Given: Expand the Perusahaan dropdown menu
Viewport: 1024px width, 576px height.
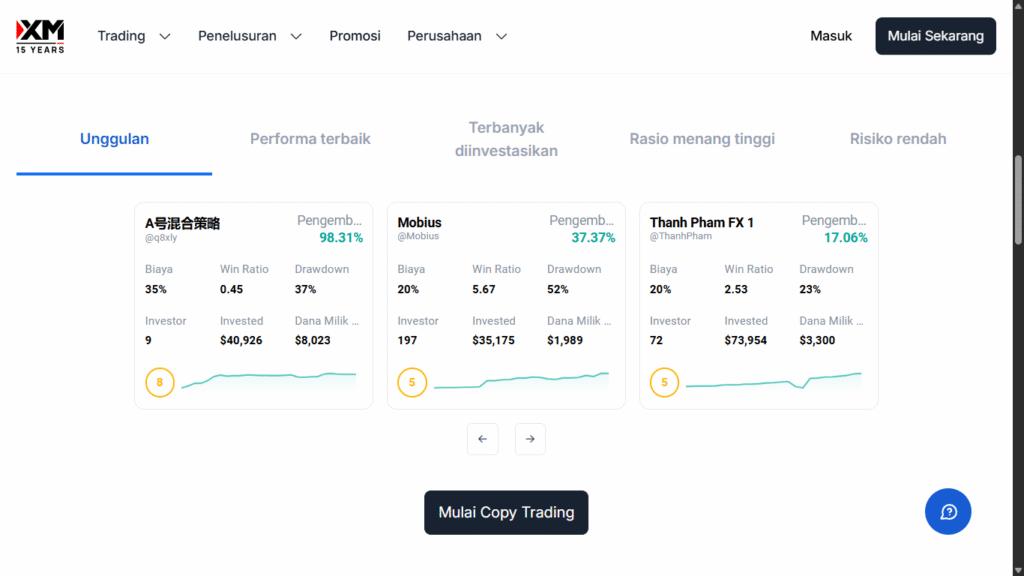Looking at the screenshot, I should point(457,36).
